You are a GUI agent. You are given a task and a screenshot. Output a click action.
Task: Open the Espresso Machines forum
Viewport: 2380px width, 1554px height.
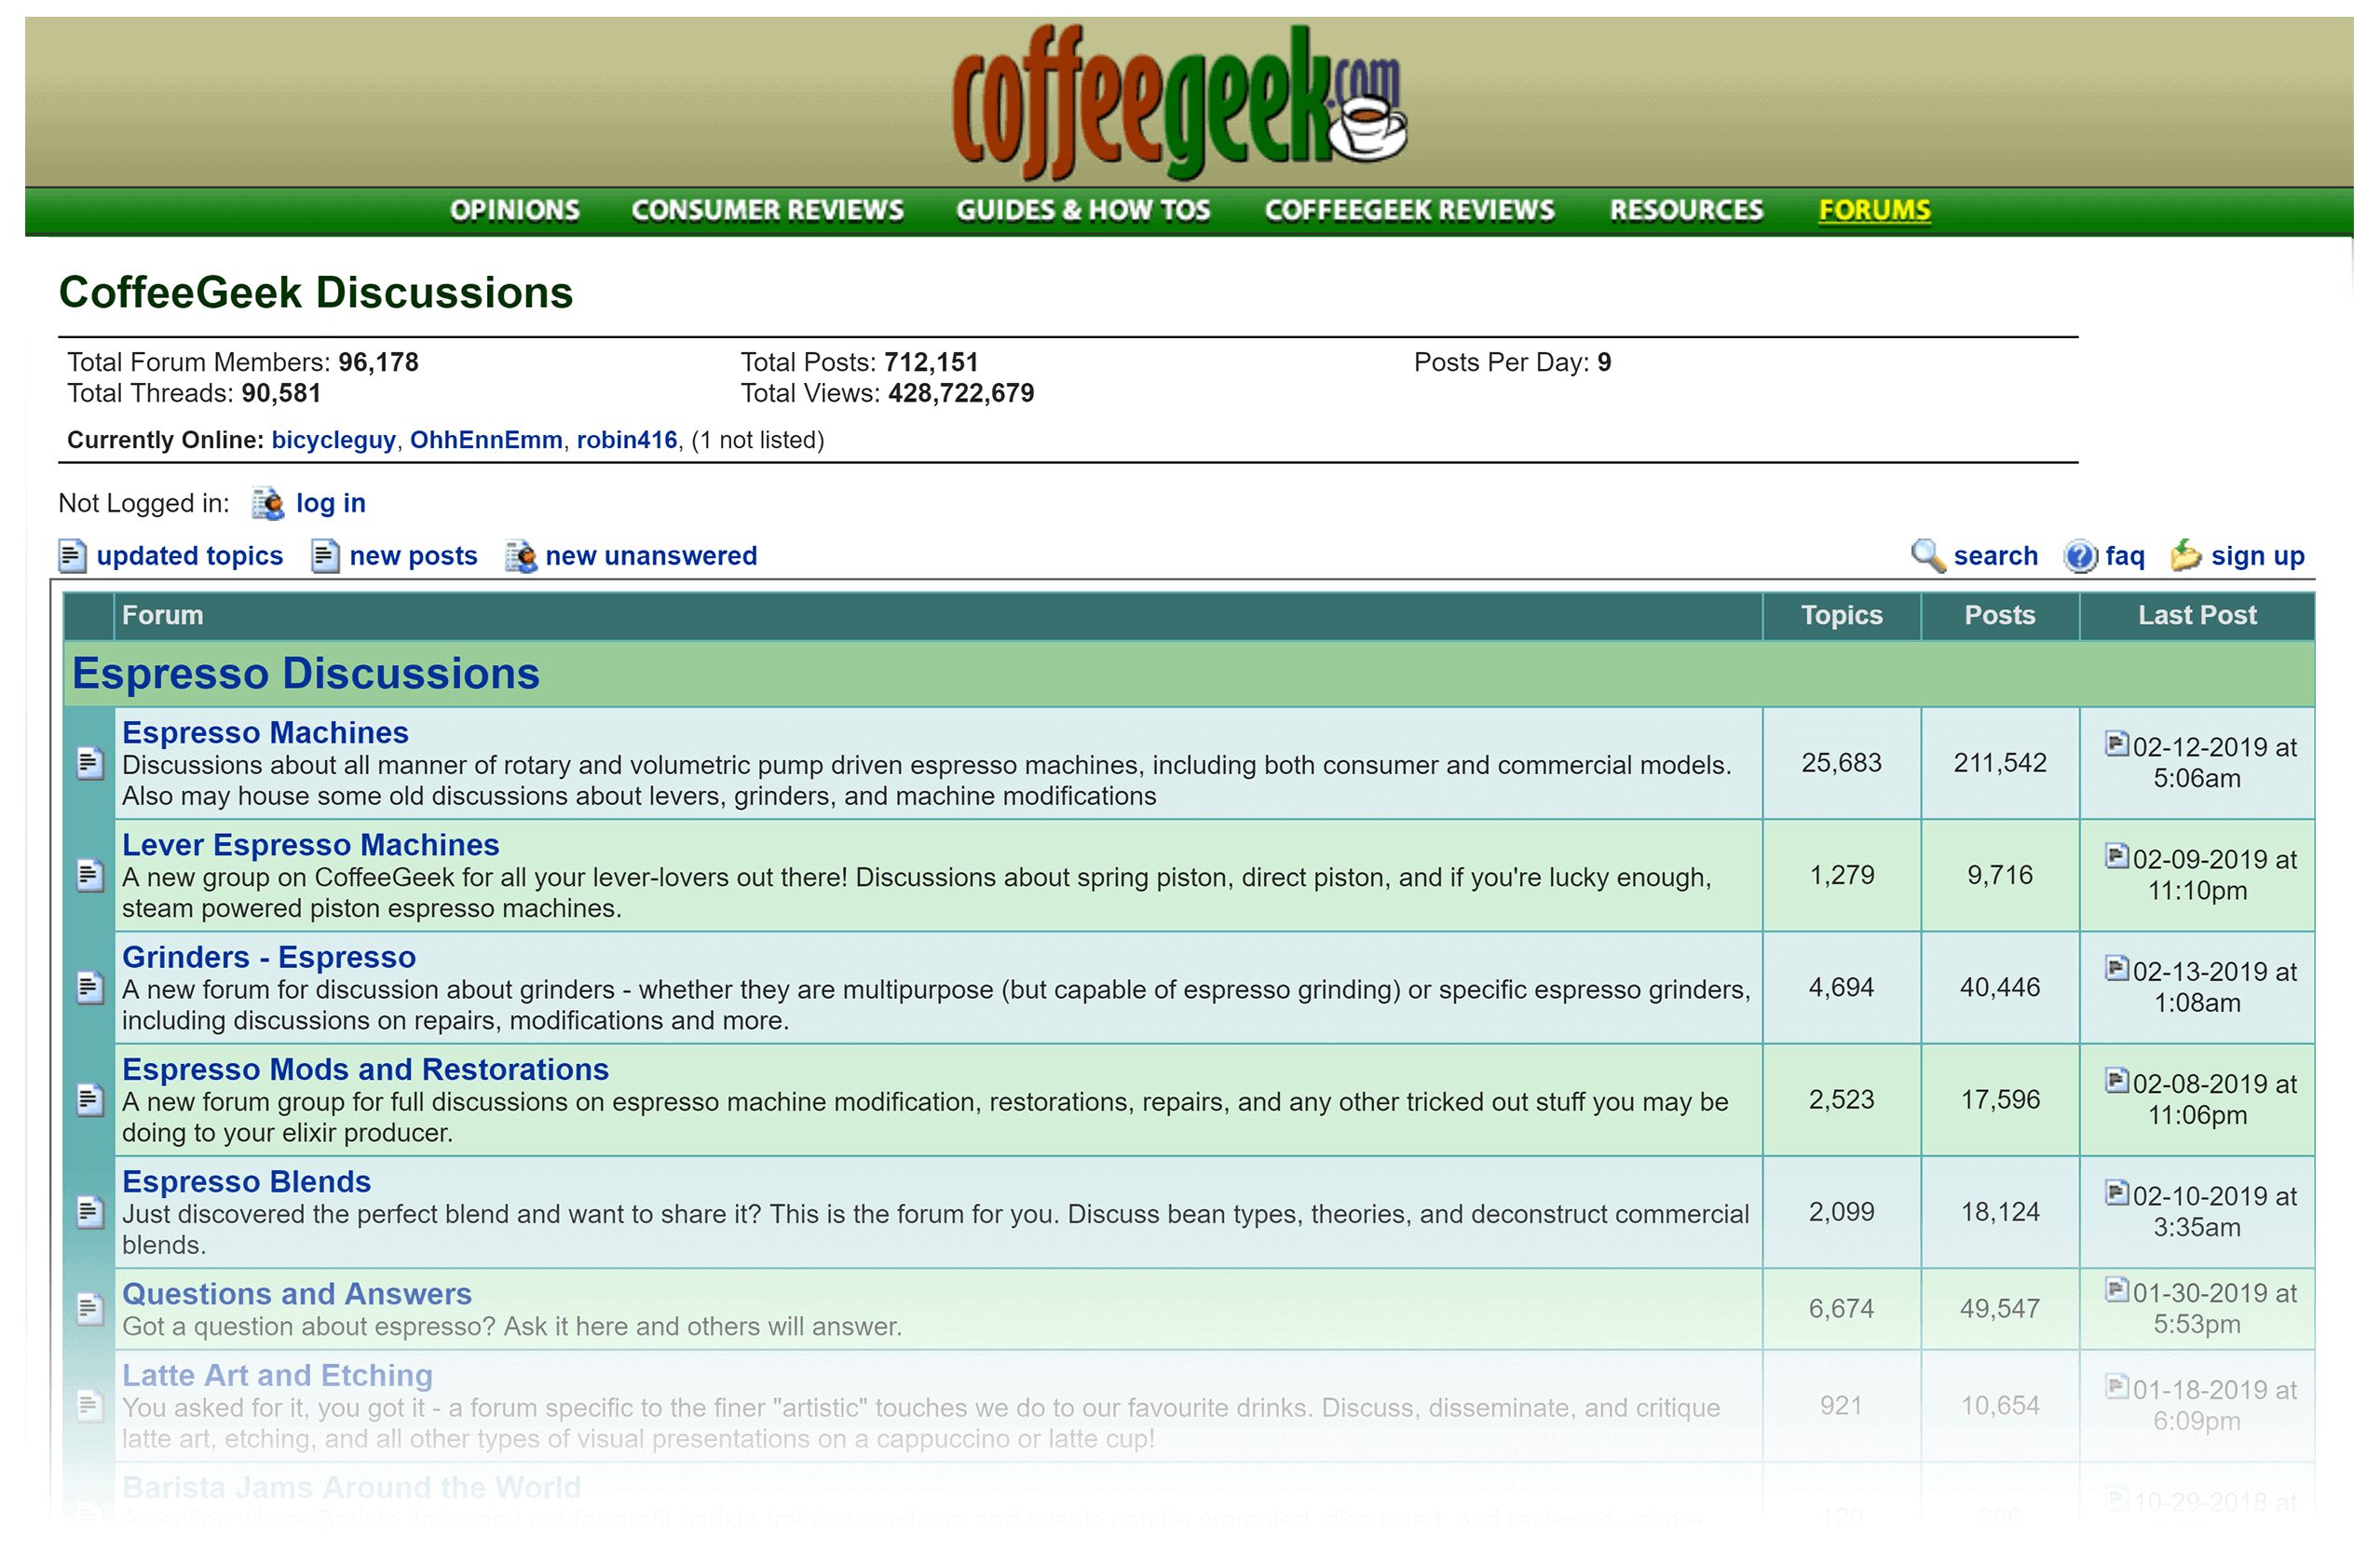click(x=265, y=734)
